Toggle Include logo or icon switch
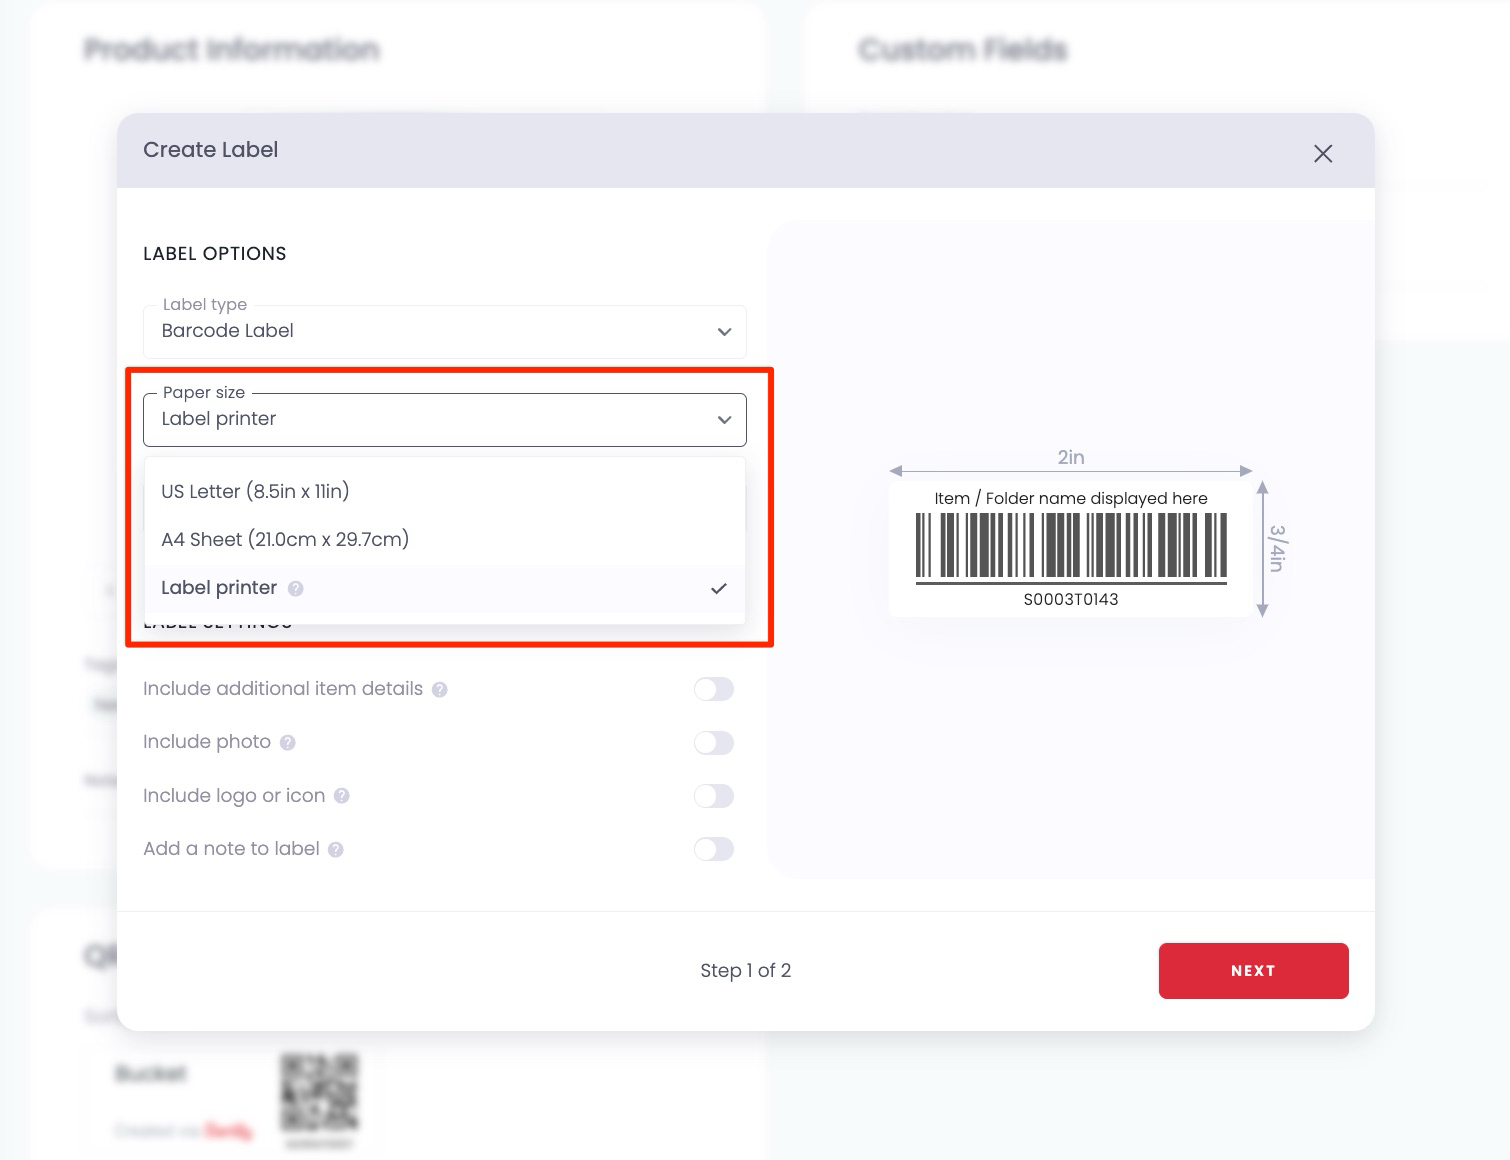Viewport: 1510px width, 1160px height. [713, 796]
